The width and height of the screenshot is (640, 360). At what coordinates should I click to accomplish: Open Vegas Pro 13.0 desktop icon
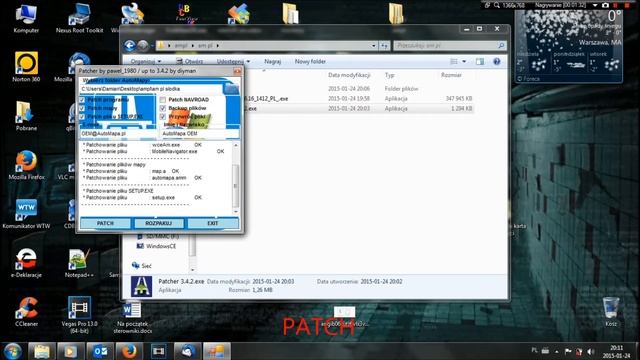80,314
